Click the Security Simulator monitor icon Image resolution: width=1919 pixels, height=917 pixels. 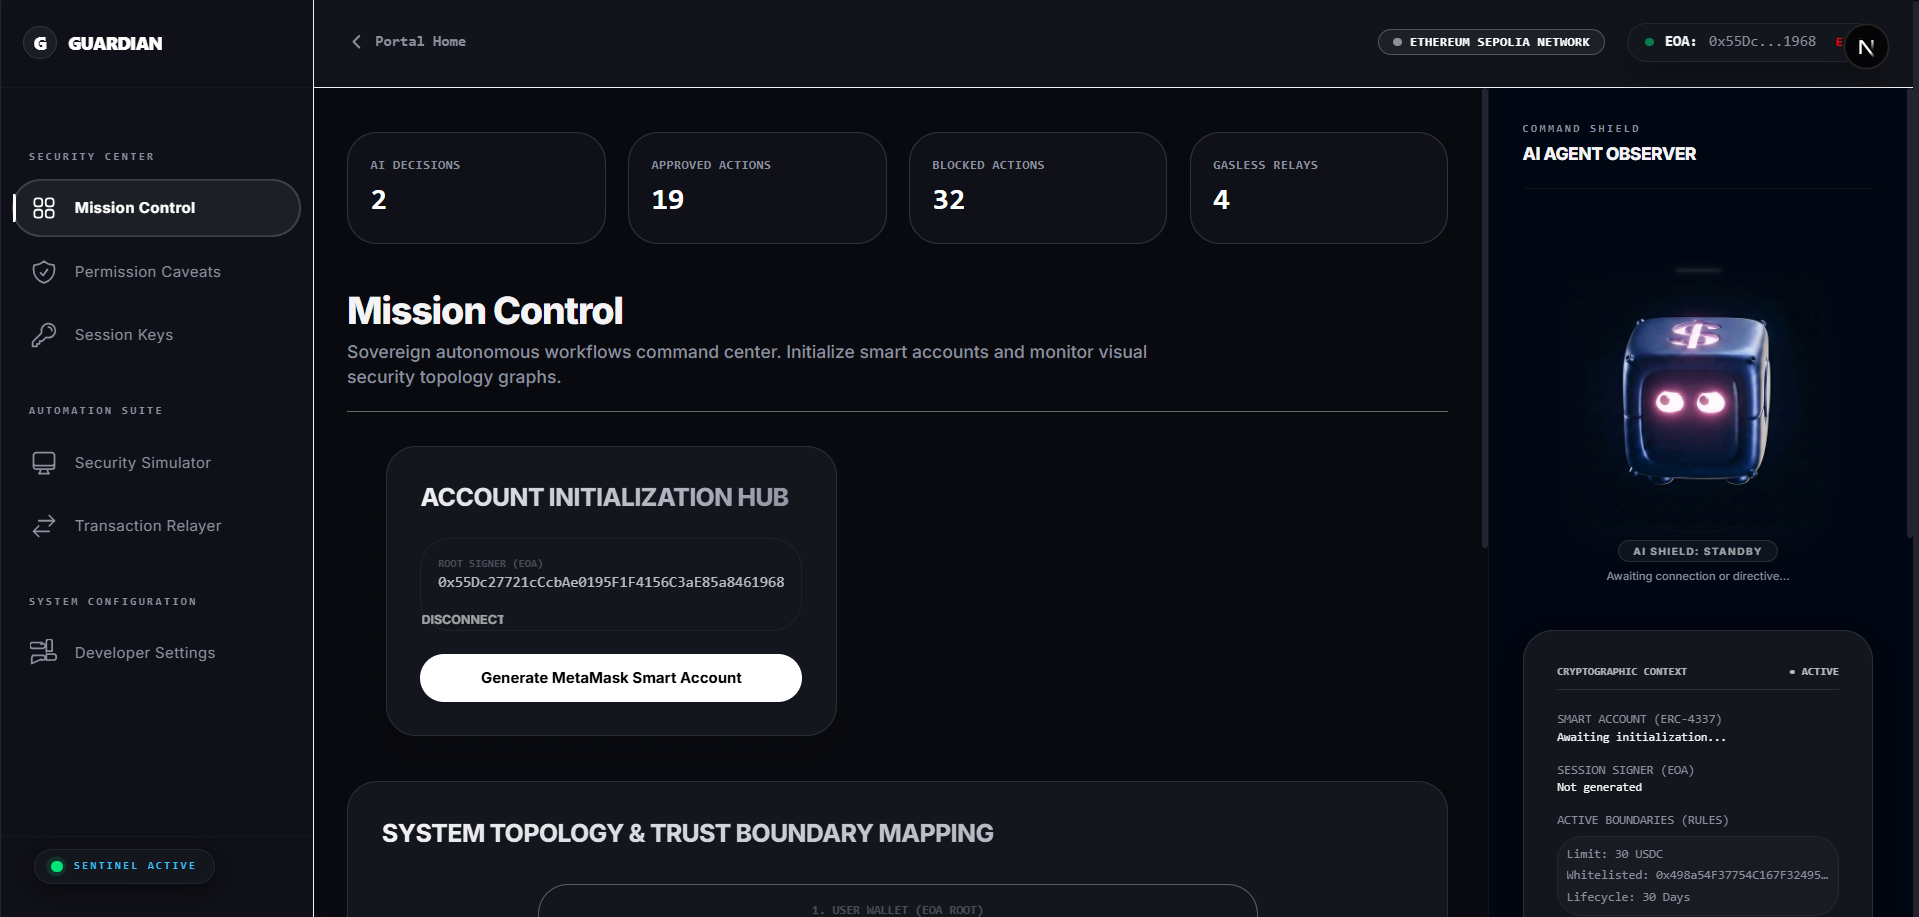44,463
